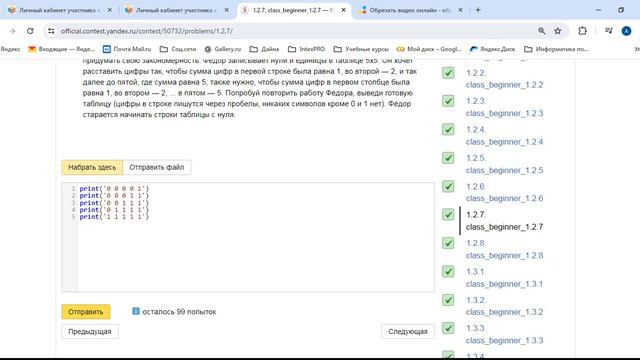The width and height of the screenshot is (640, 360).
Task: Open the IntexPRO bookmark folder
Action: 307,49
